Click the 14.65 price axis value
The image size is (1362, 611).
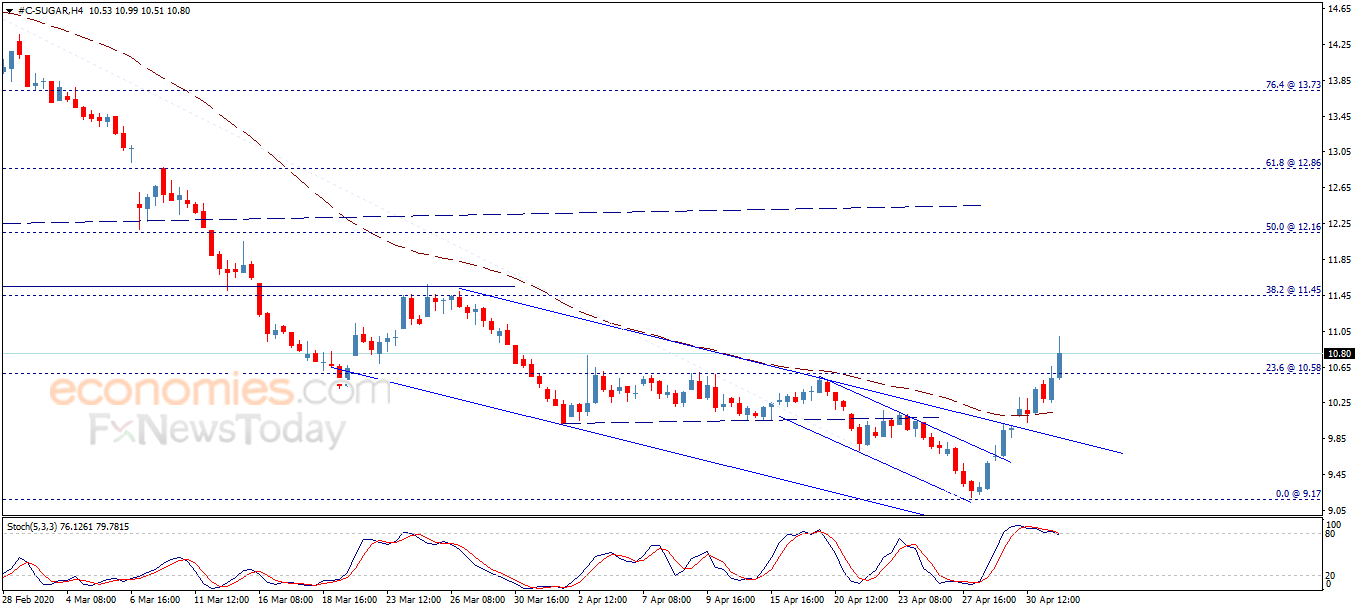click(1340, 9)
